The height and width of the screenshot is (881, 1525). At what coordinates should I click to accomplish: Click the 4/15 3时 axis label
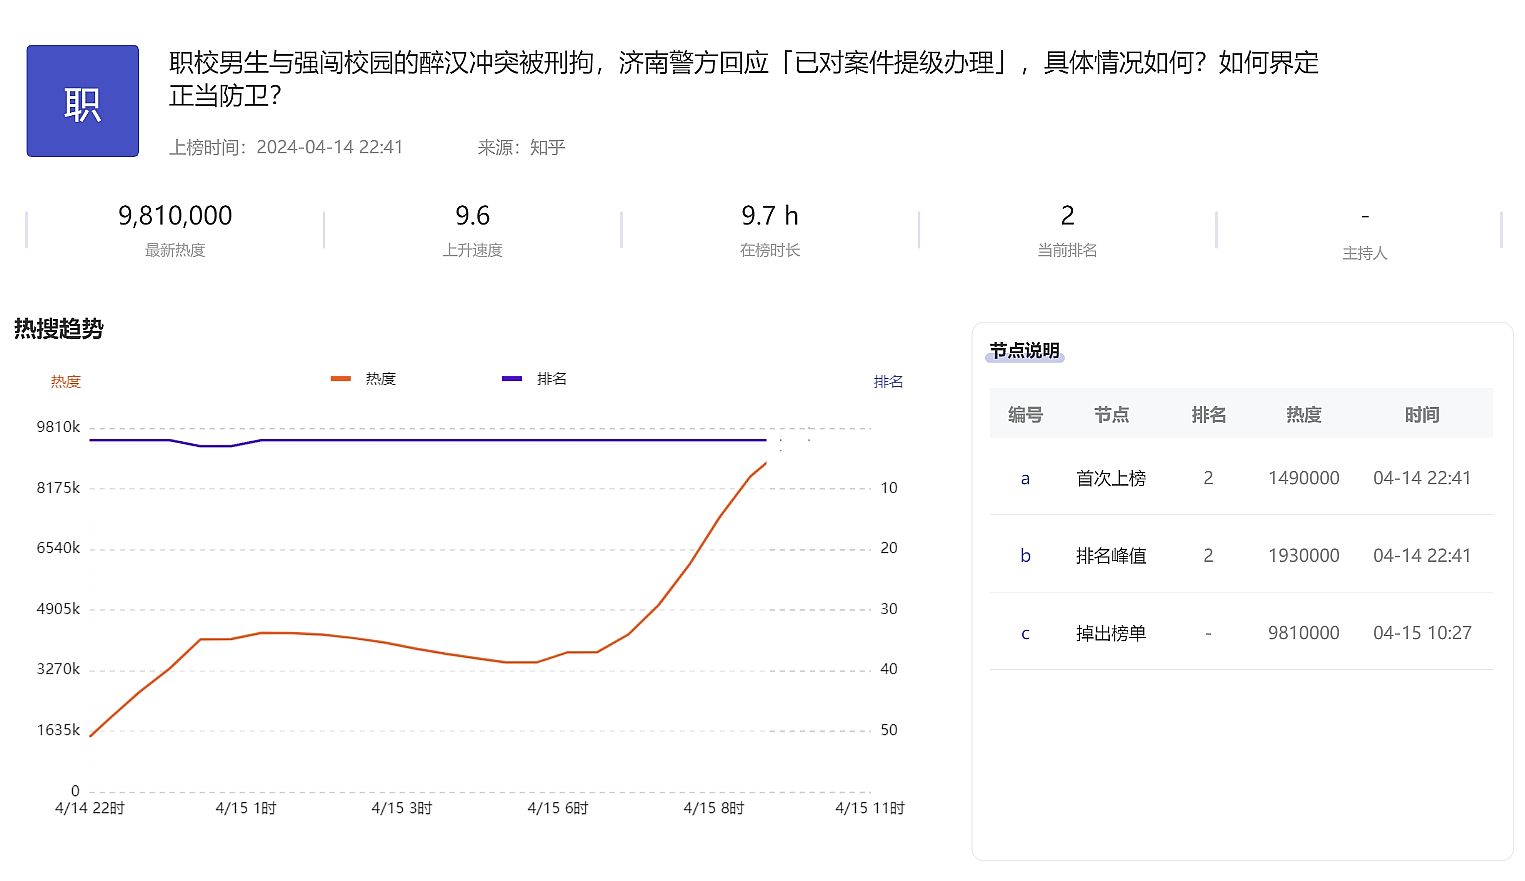pyautogui.click(x=402, y=808)
